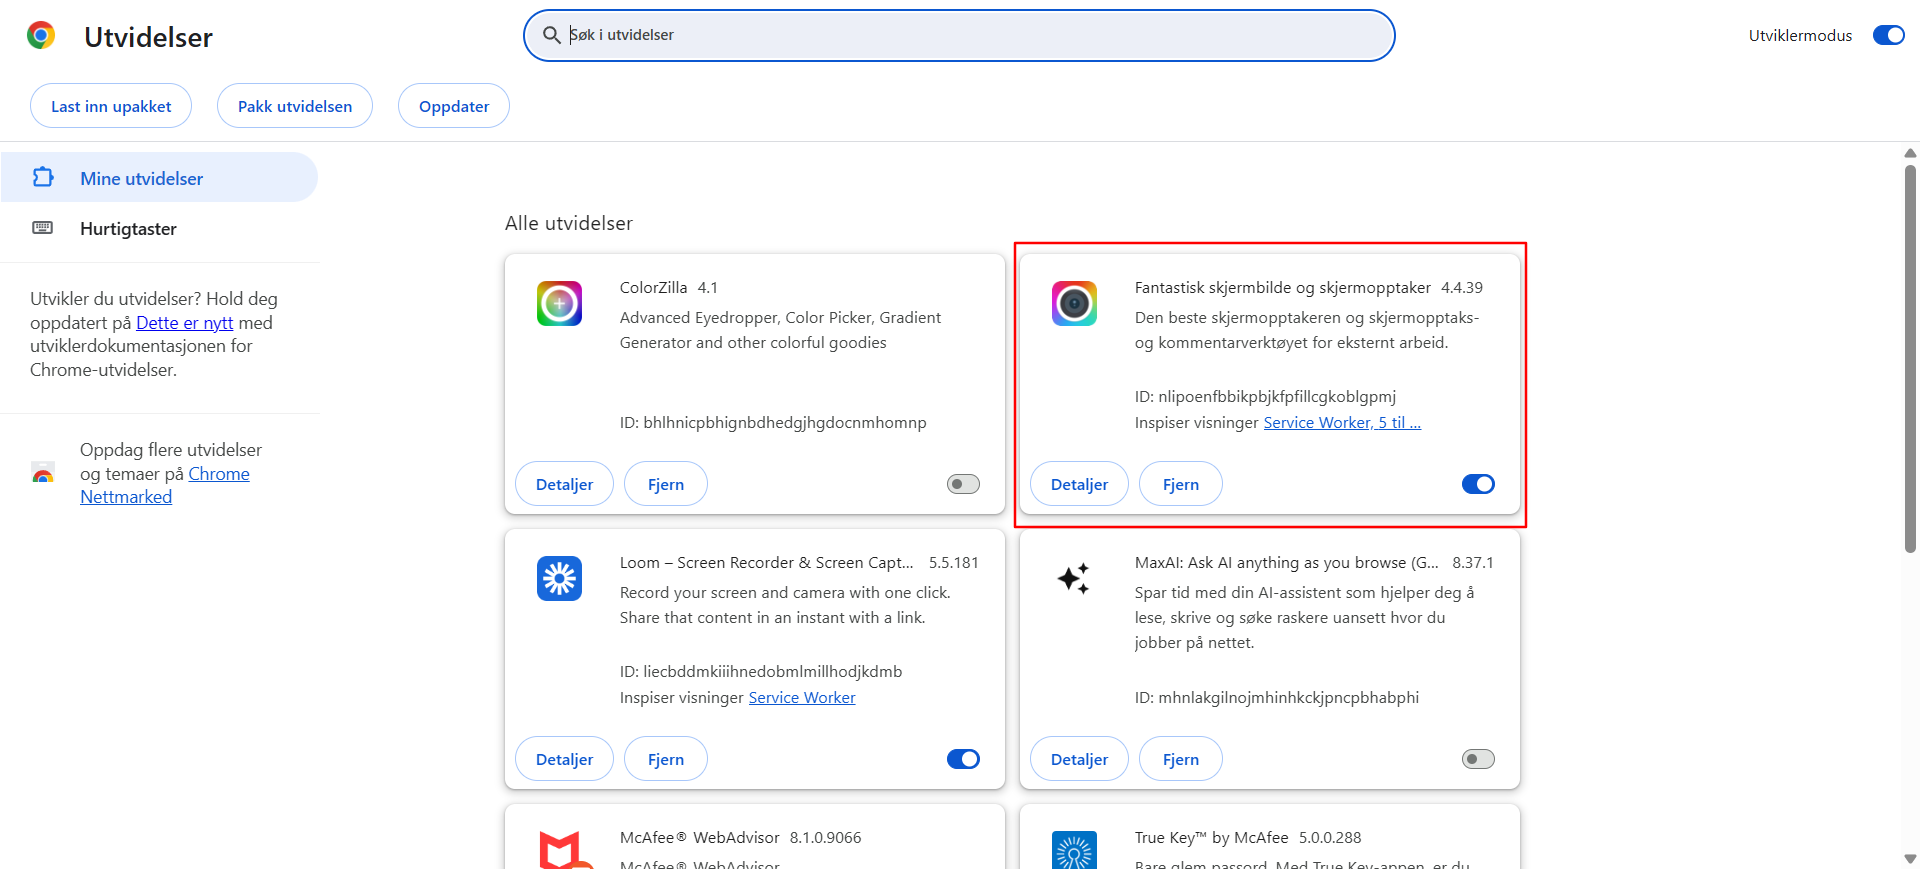Disable Fantastisk skjermbilde extension toggle
Image resolution: width=1920 pixels, height=869 pixels.
[1478, 484]
